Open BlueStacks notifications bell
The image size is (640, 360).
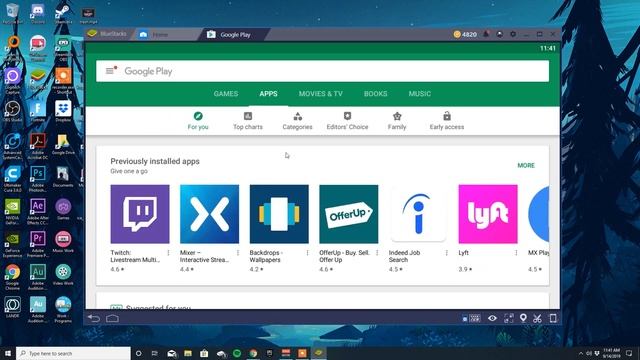pos(486,34)
